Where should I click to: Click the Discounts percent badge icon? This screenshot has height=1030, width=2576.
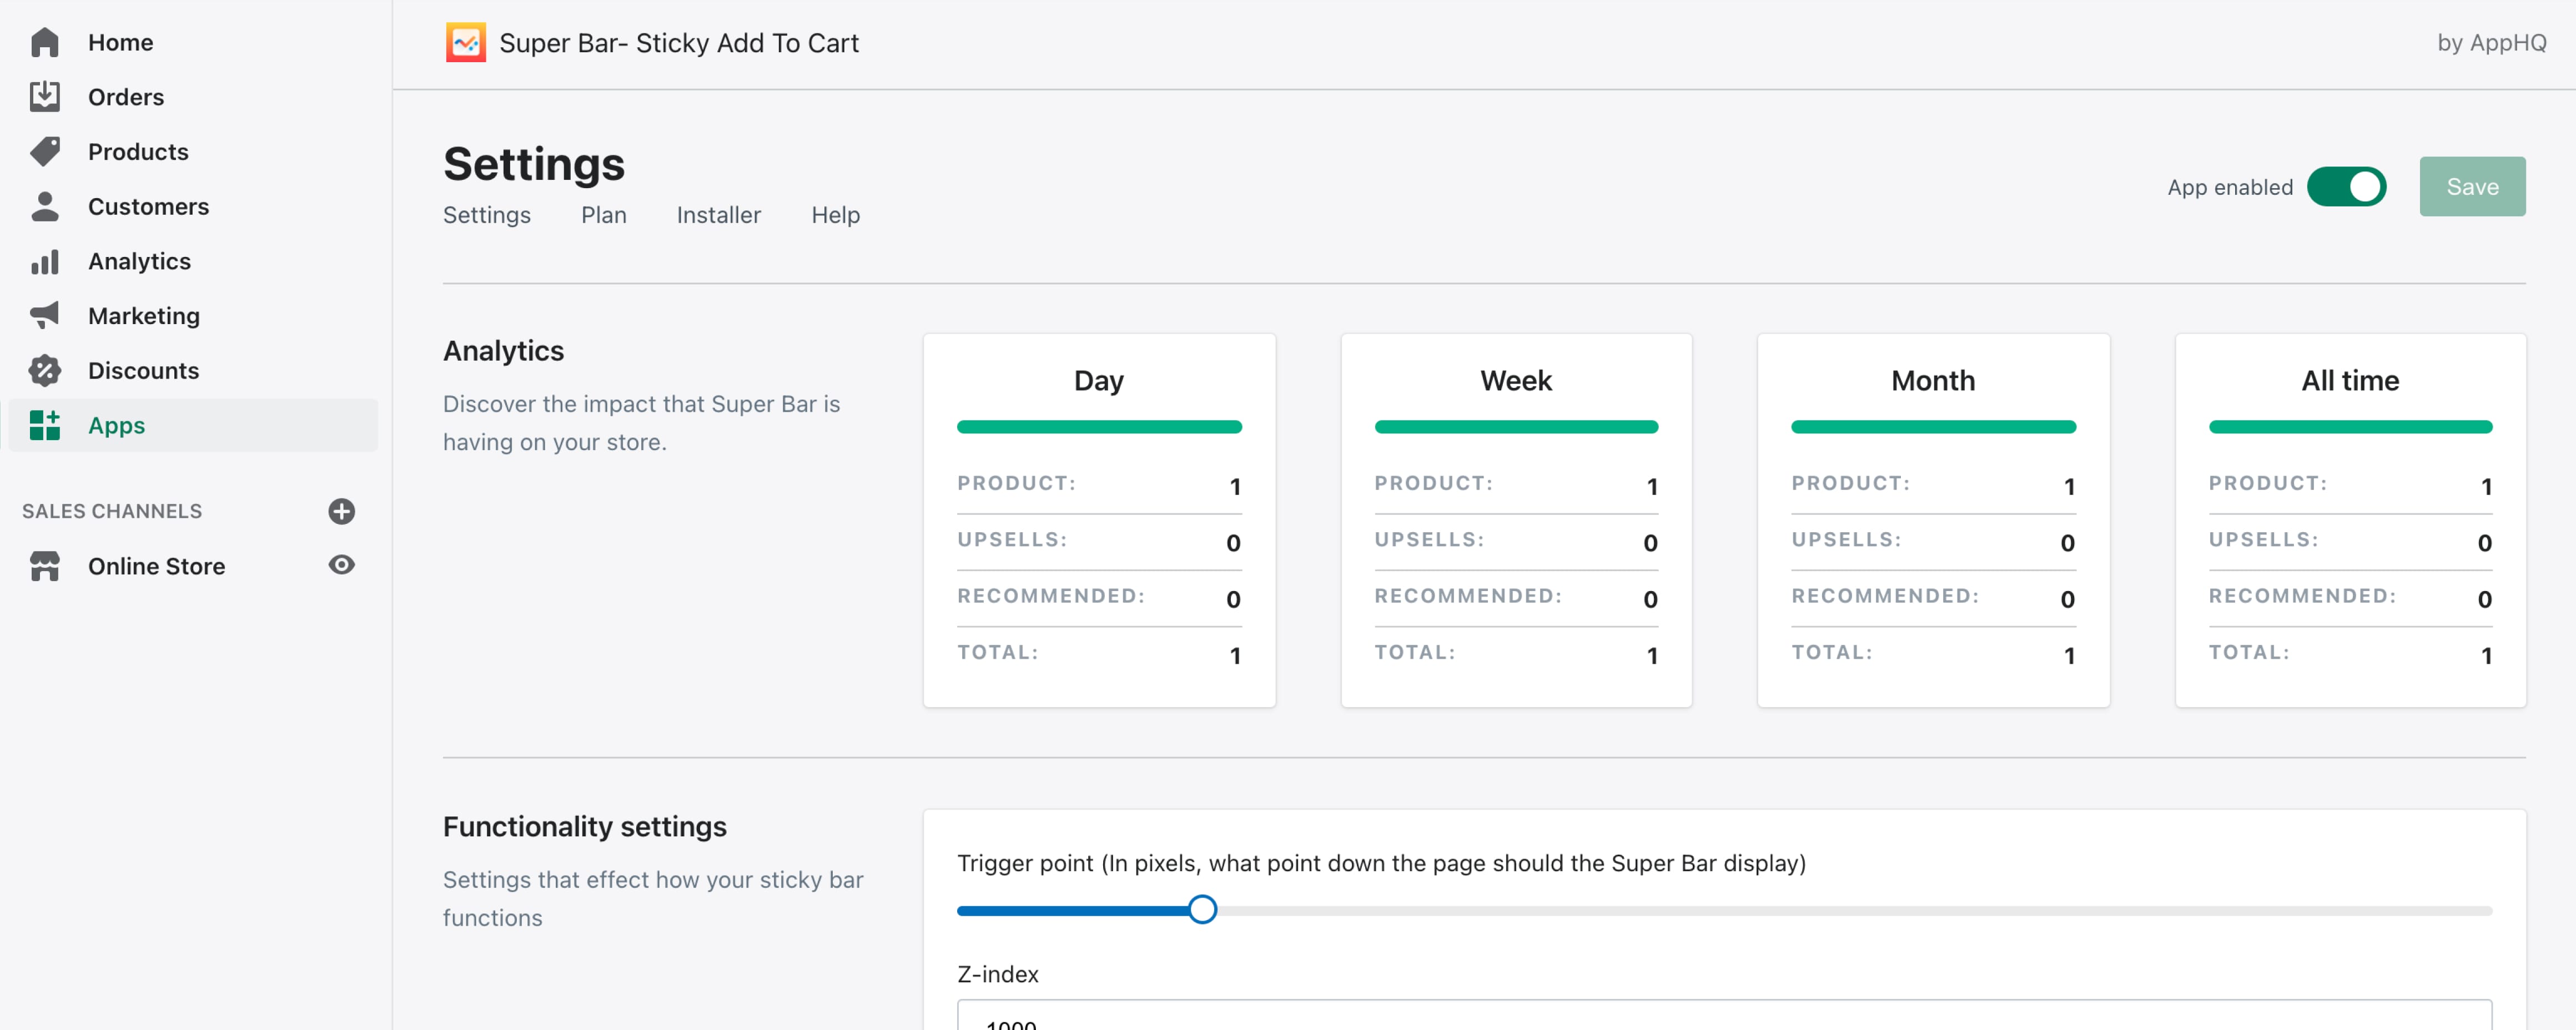(x=44, y=370)
